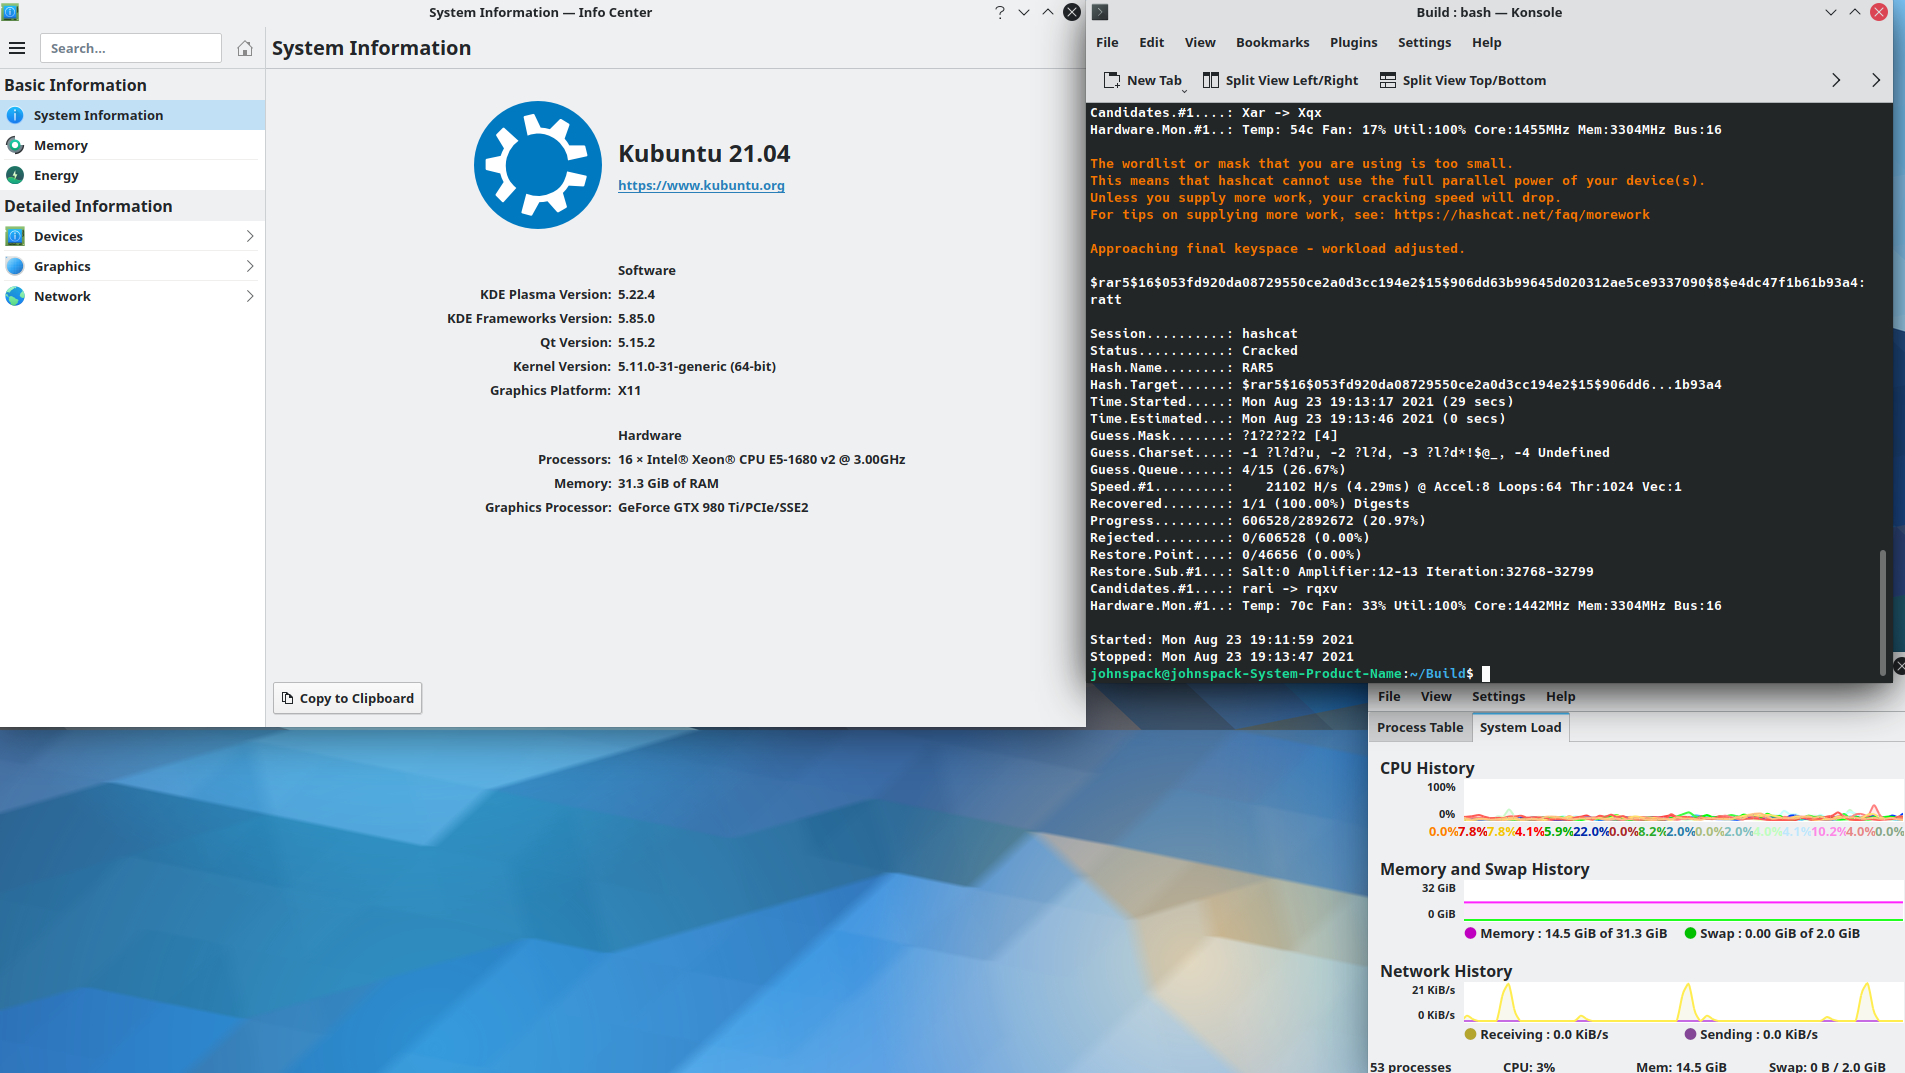The width and height of the screenshot is (1905, 1073).
Task: Click the Split View Top/Bottom icon
Action: 1388,80
